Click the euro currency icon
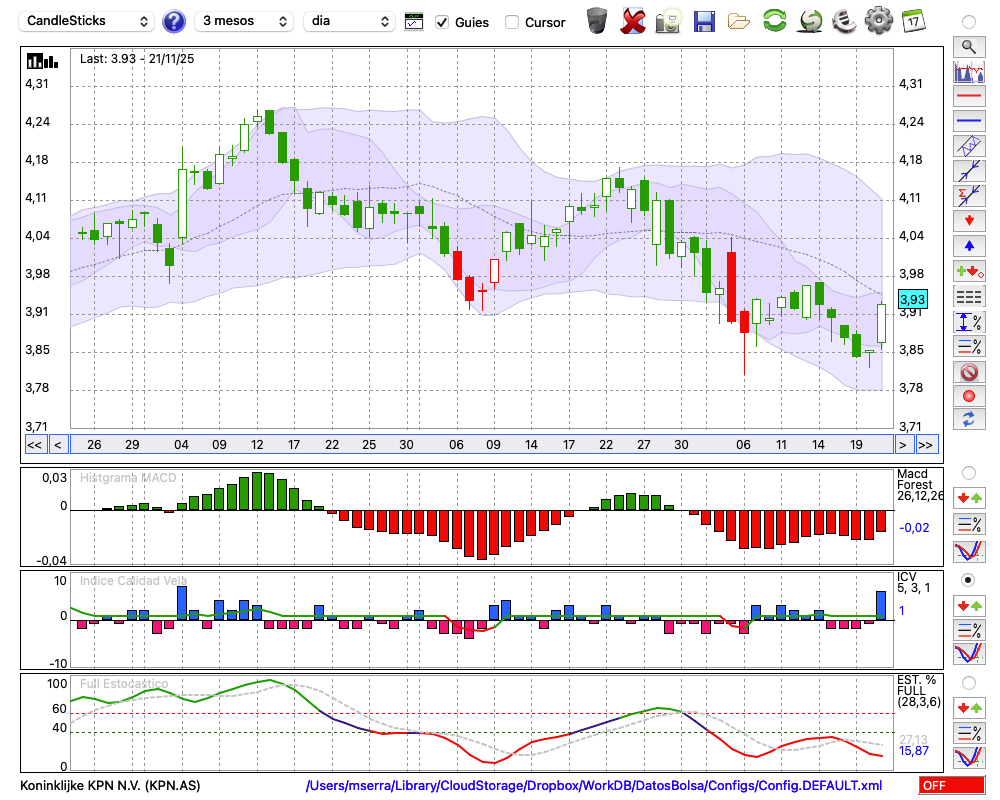The height and width of the screenshot is (800, 1000). coord(844,21)
